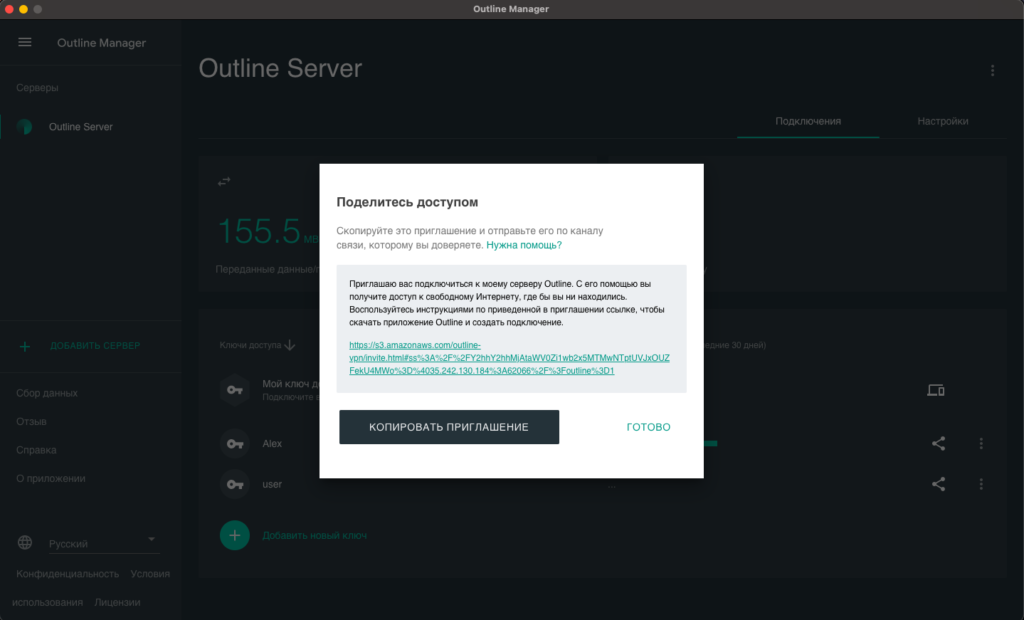Open Лицензии link
The width and height of the screenshot is (1024, 620).
118,602
